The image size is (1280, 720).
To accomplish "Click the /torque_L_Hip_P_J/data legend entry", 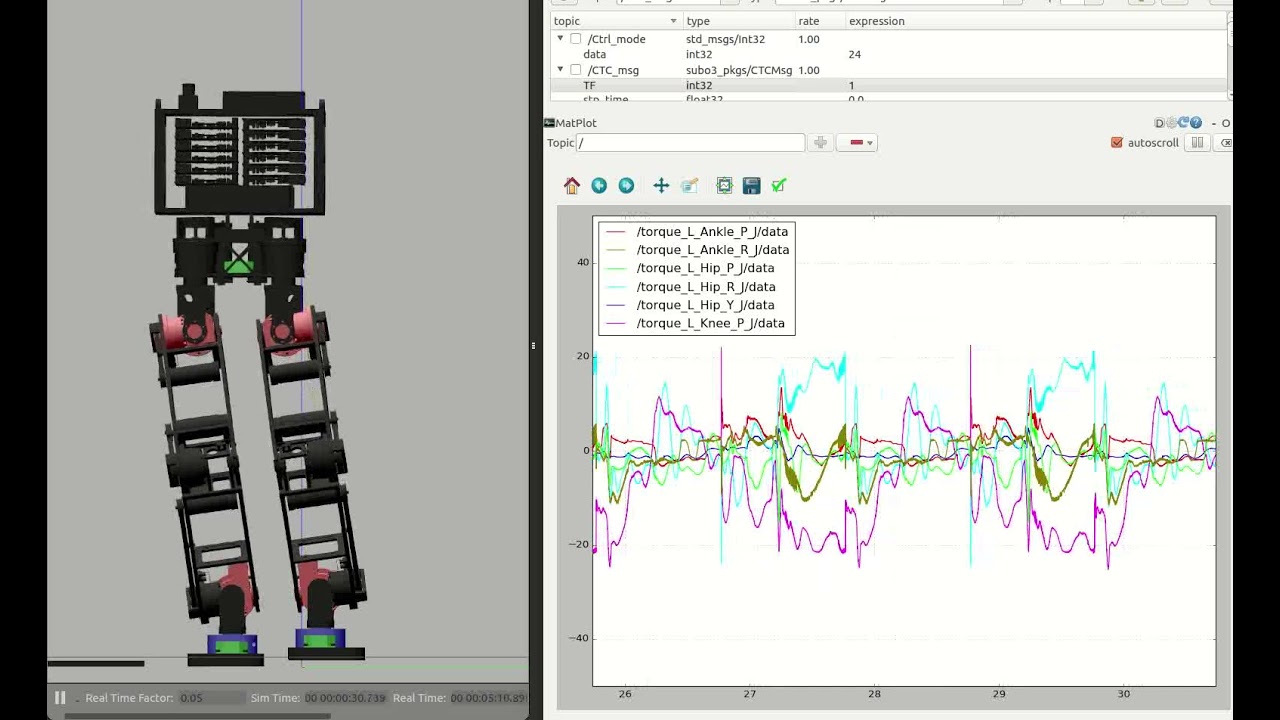I will [x=690, y=268].
